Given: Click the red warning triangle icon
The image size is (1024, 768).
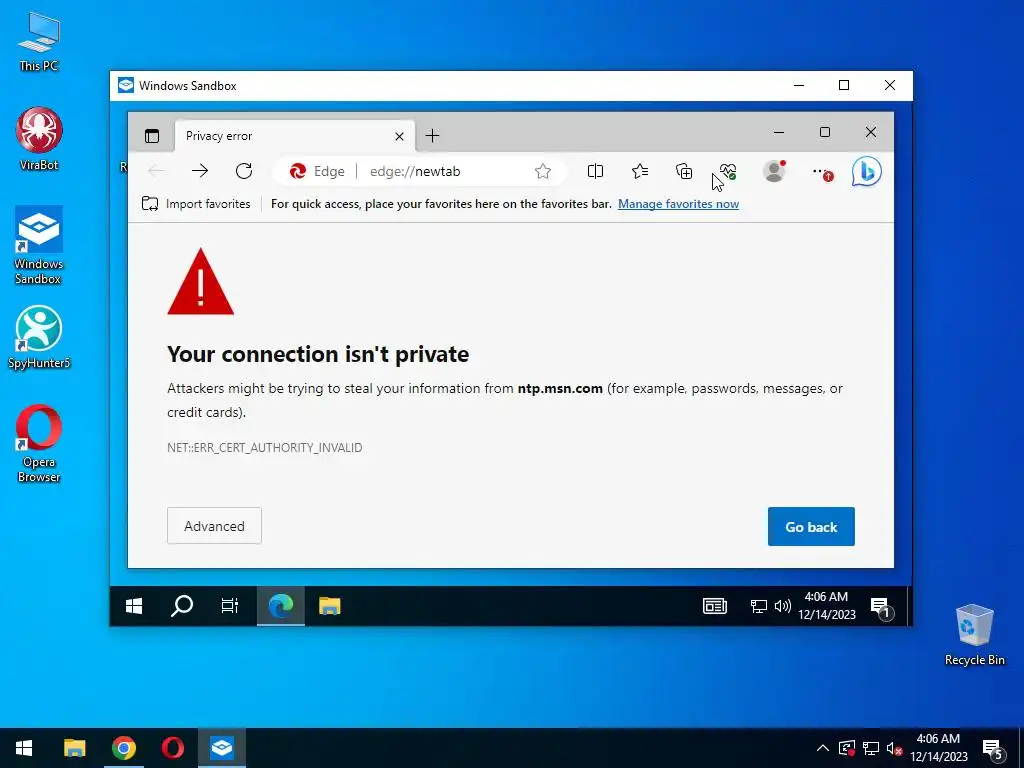Looking at the screenshot, I should click(200, 282).
